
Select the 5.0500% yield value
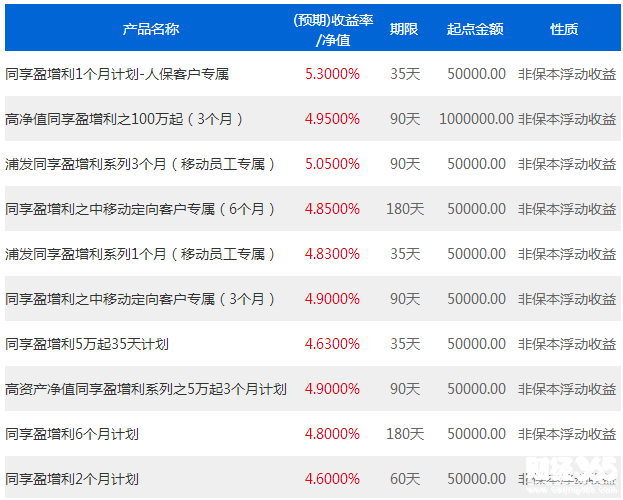tap(332, 164)
